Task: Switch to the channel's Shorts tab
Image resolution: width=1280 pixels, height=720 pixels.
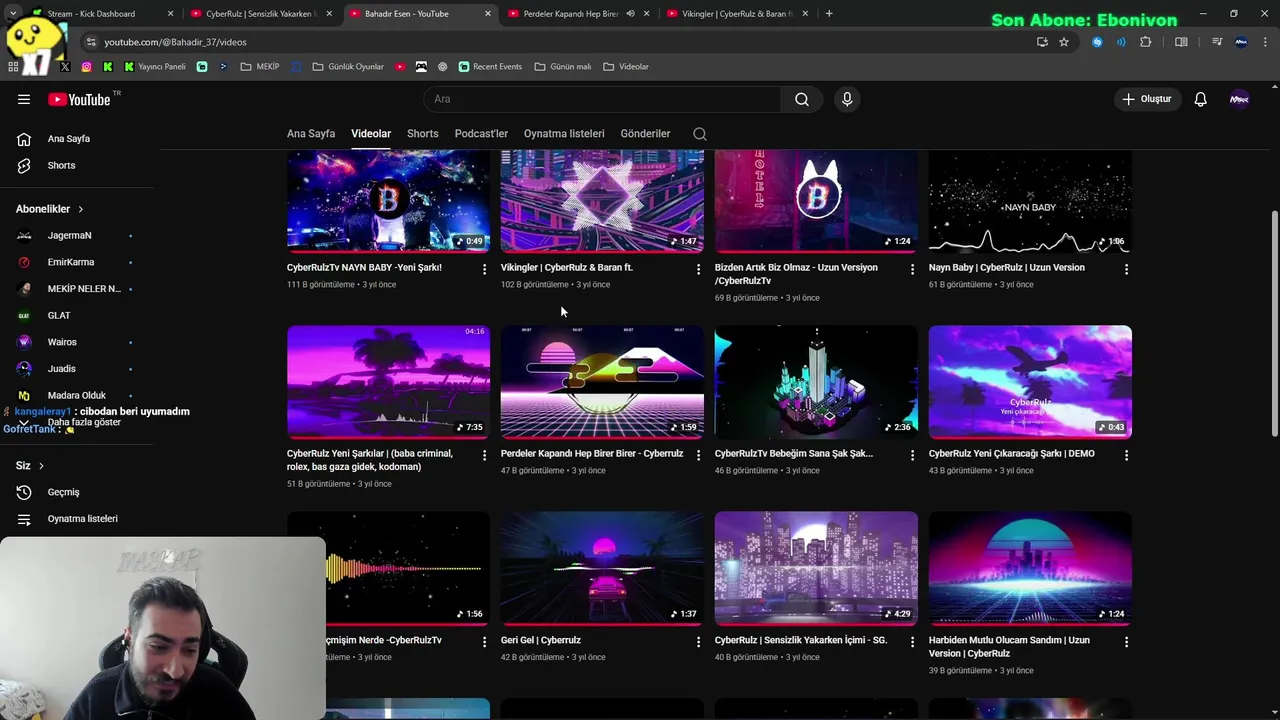Action: pos(422,134)
